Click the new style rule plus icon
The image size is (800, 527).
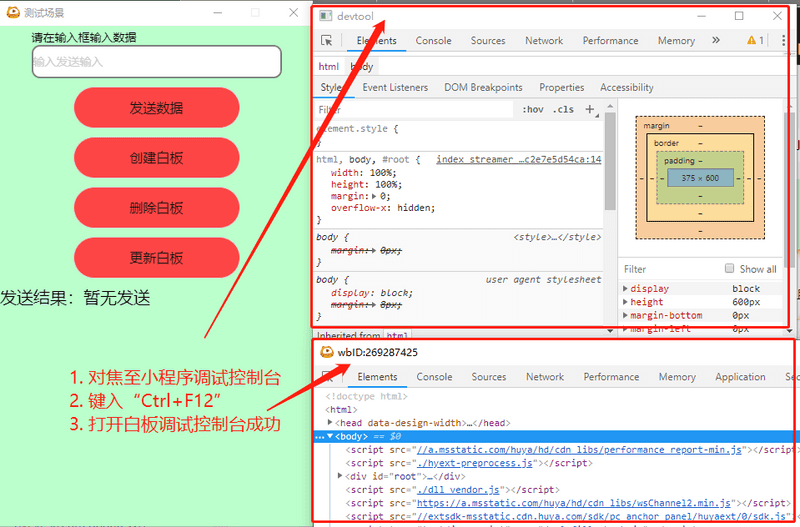590,109
